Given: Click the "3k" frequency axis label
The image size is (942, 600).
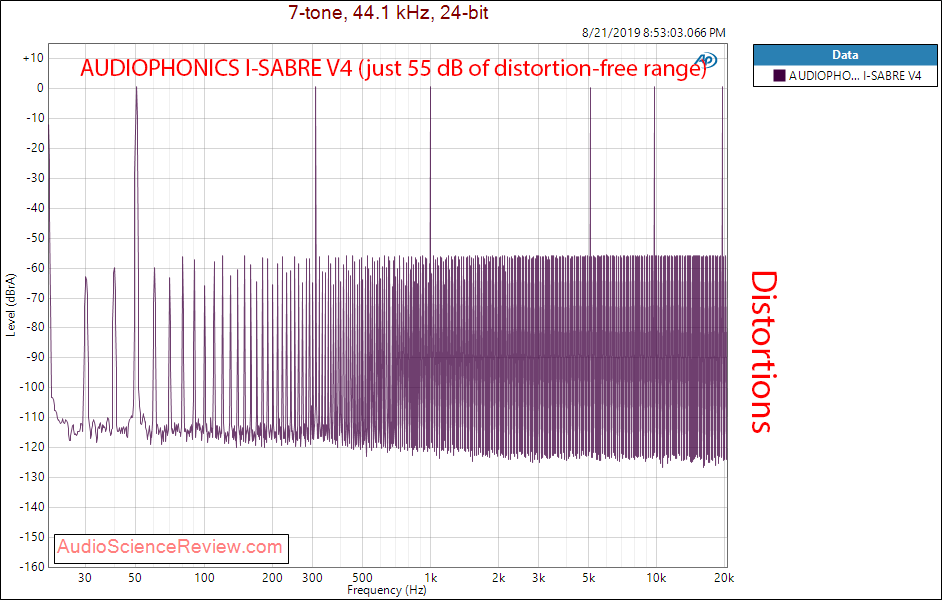Looking at the screenshot, I should point(538,578).
